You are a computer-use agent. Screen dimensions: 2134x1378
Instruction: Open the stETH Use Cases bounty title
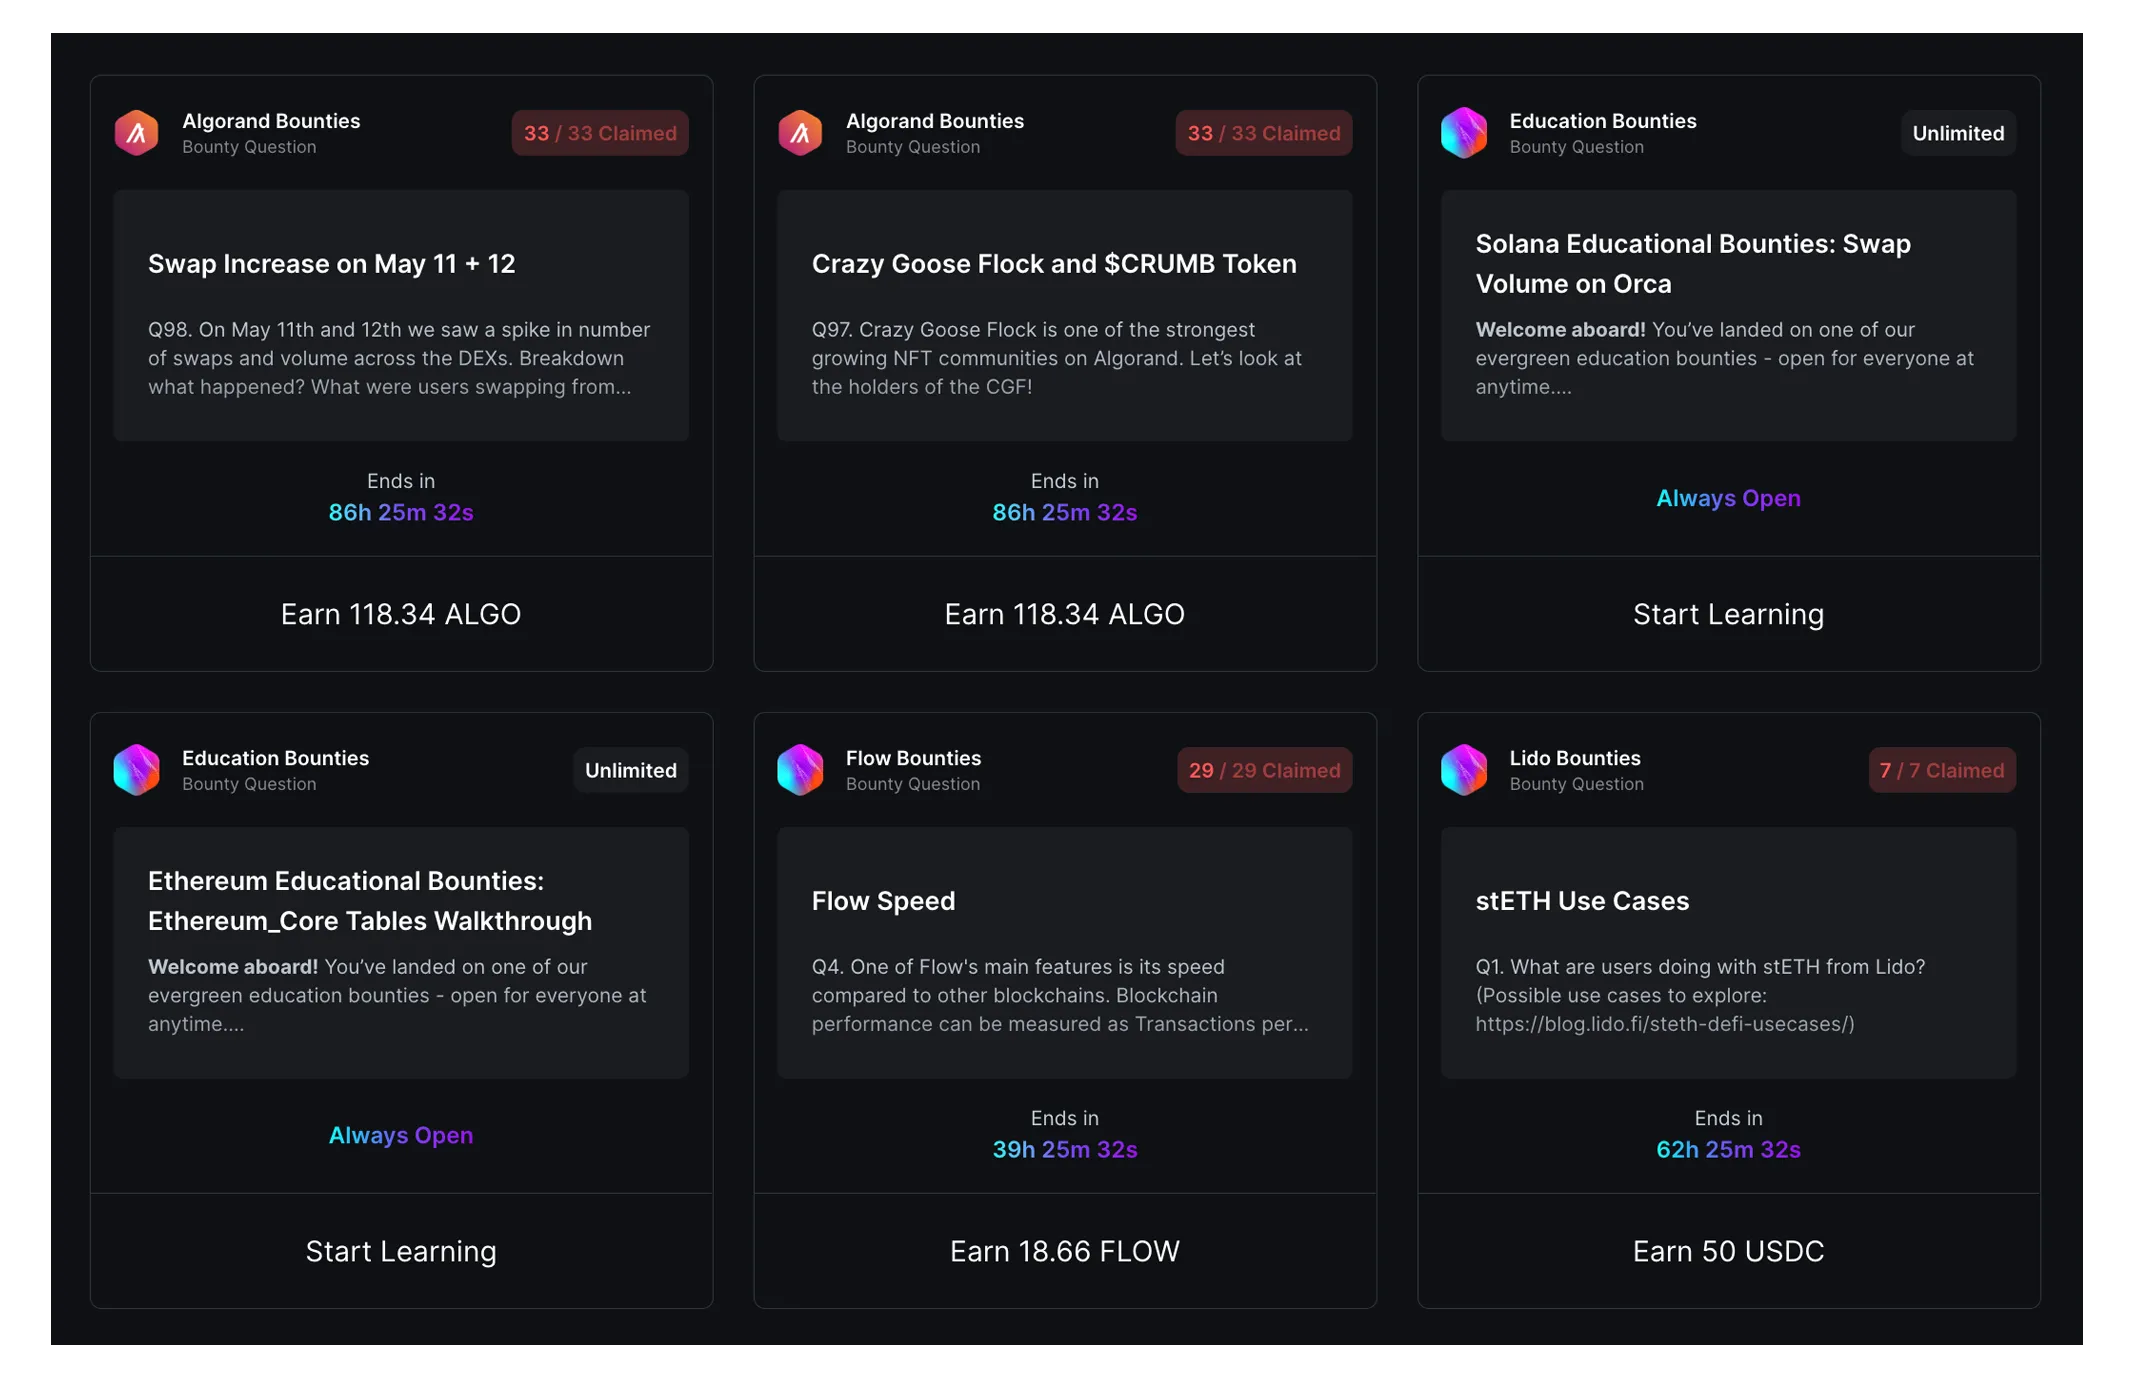click(x=1582, y=901)
